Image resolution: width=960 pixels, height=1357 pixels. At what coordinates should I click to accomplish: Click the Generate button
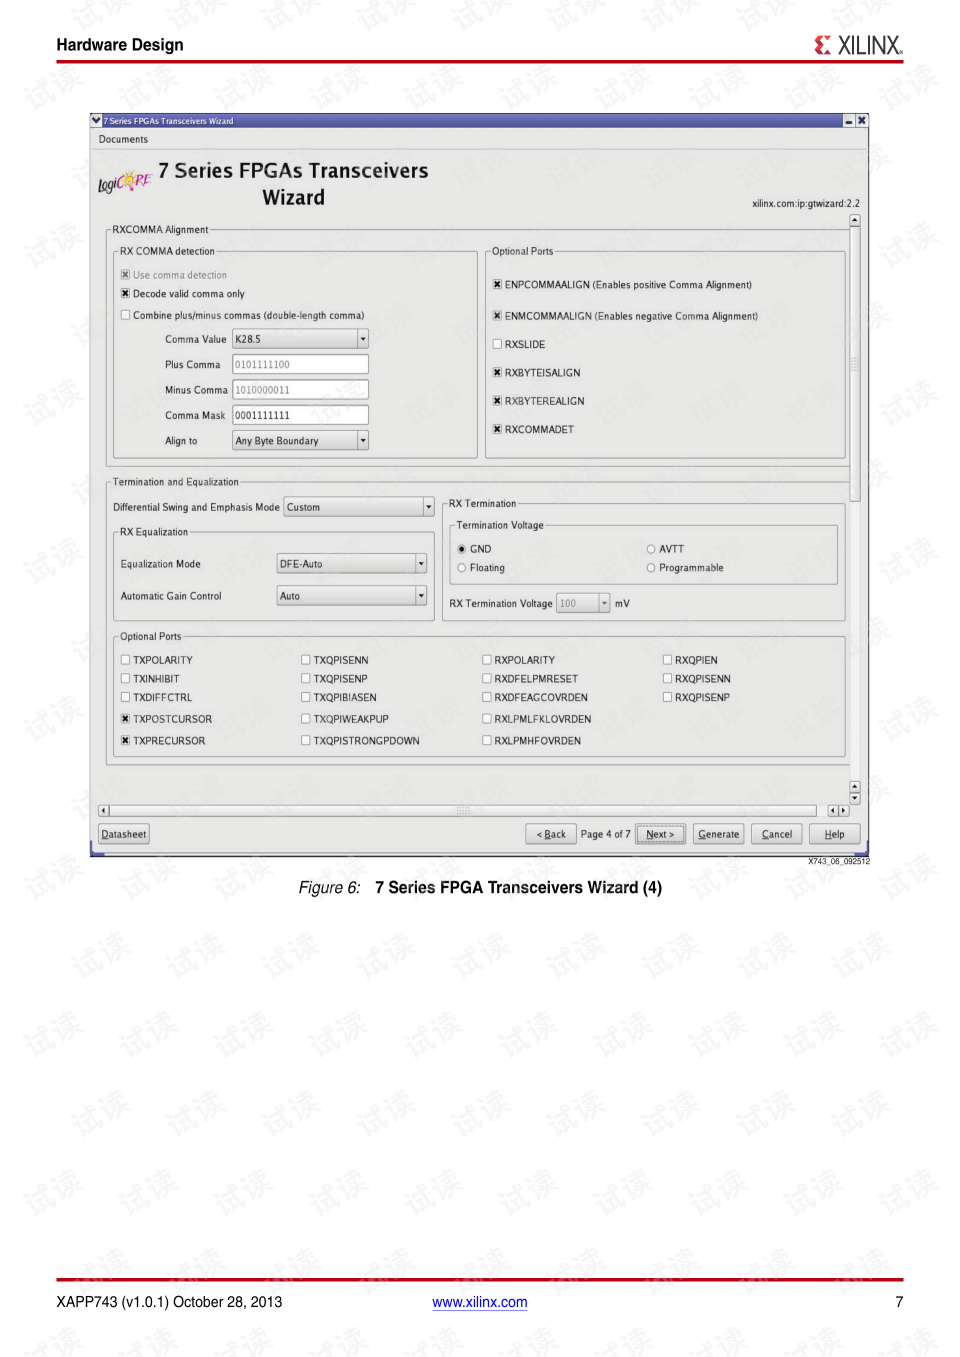[x=719, y=834]
